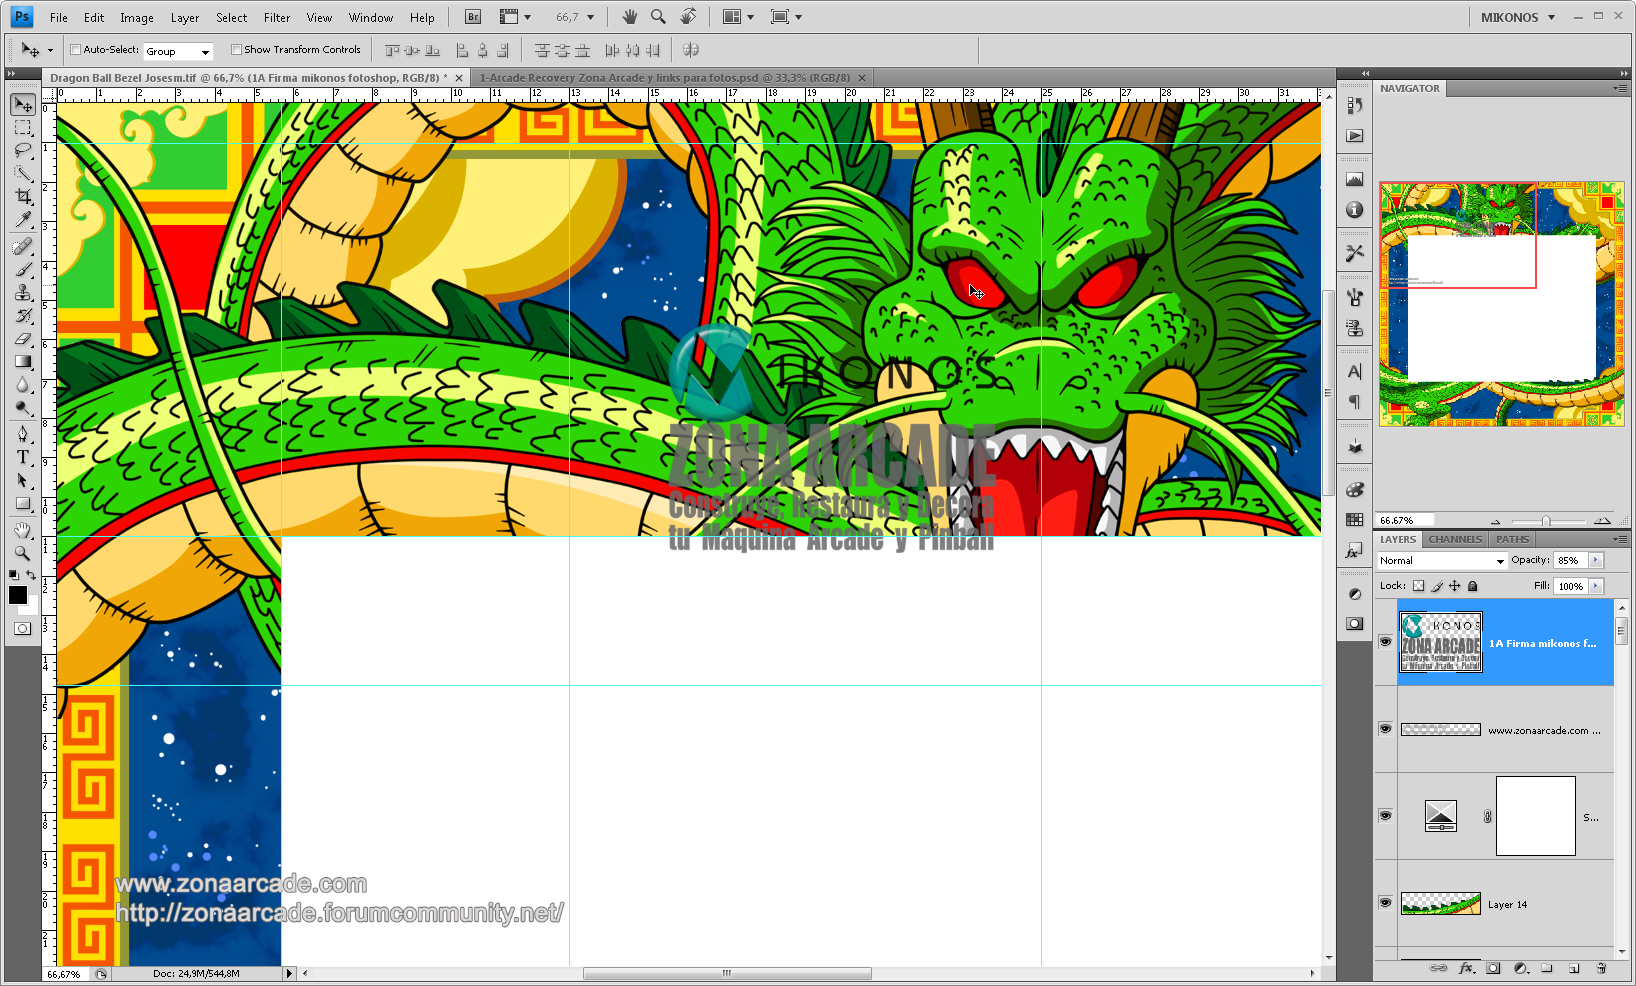Viewport: 1636px width, 986px height.
Task: Open the Paragraph panel icon in dock
Action: [1355, 402]
